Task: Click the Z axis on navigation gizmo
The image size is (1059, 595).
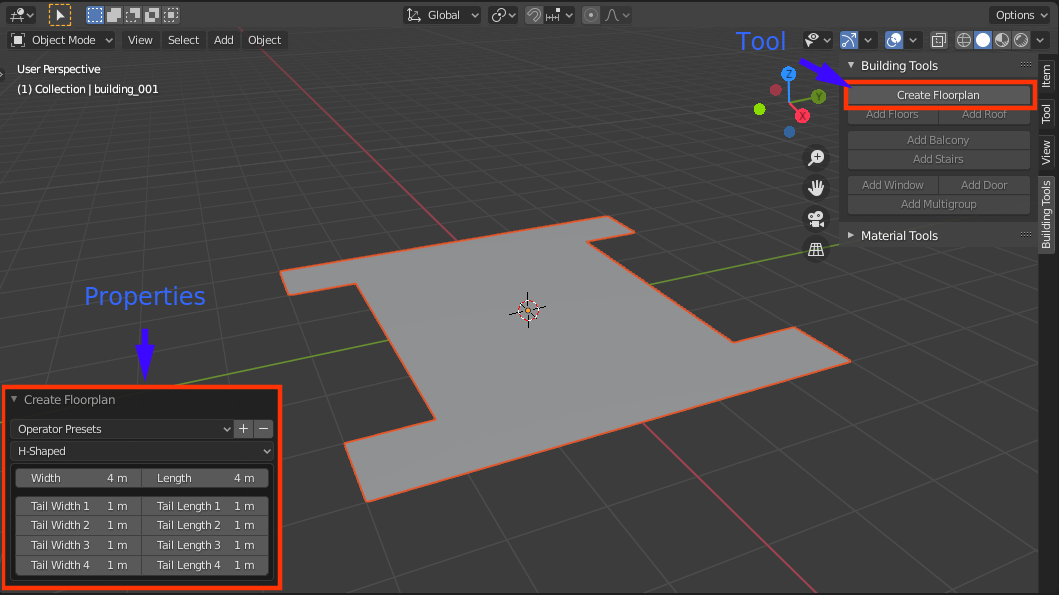Action: (788, 74)
